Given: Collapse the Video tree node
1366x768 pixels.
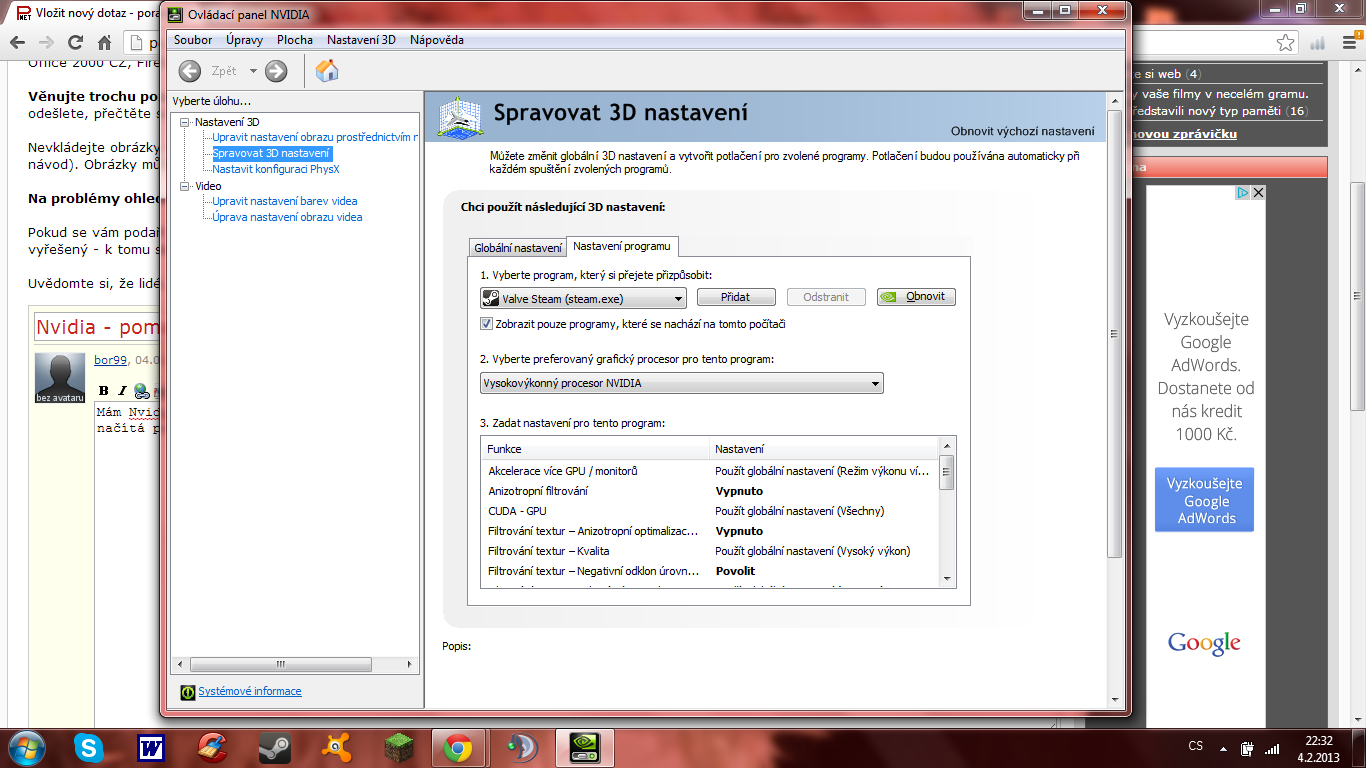Looking at the screenshot, I should [x=185, y=186].
